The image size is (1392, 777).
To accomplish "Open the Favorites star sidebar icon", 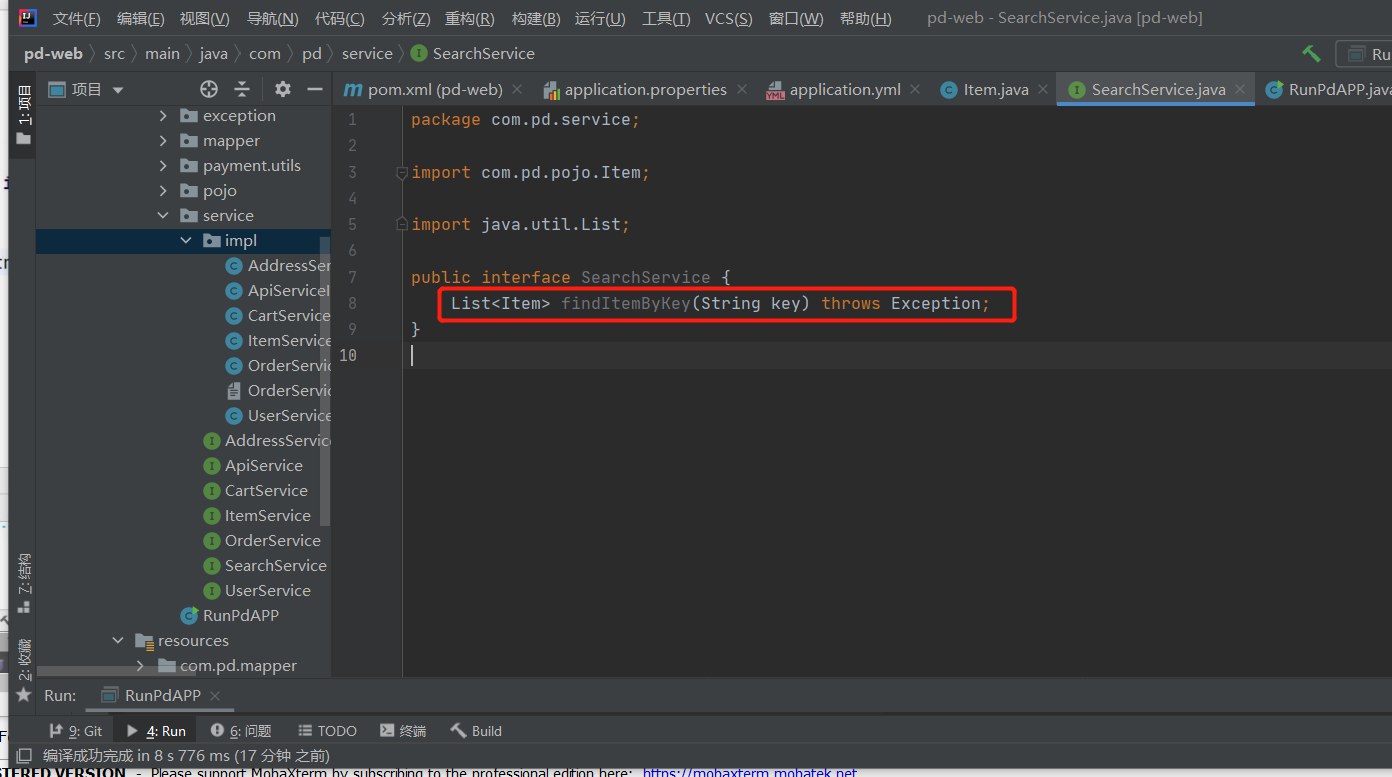I will [24, 694].
